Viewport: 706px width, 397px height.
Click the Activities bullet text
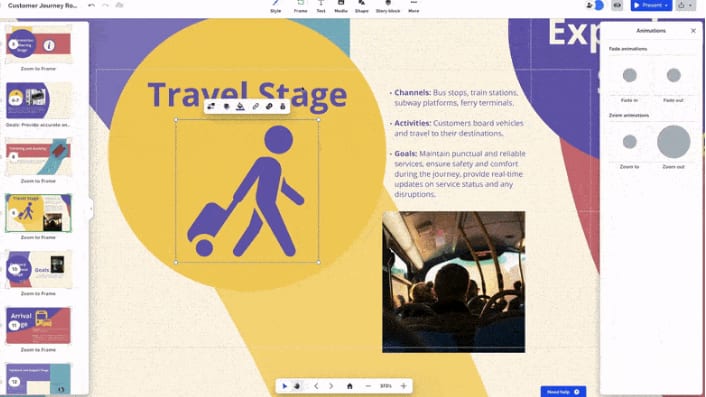coord(458,128)
